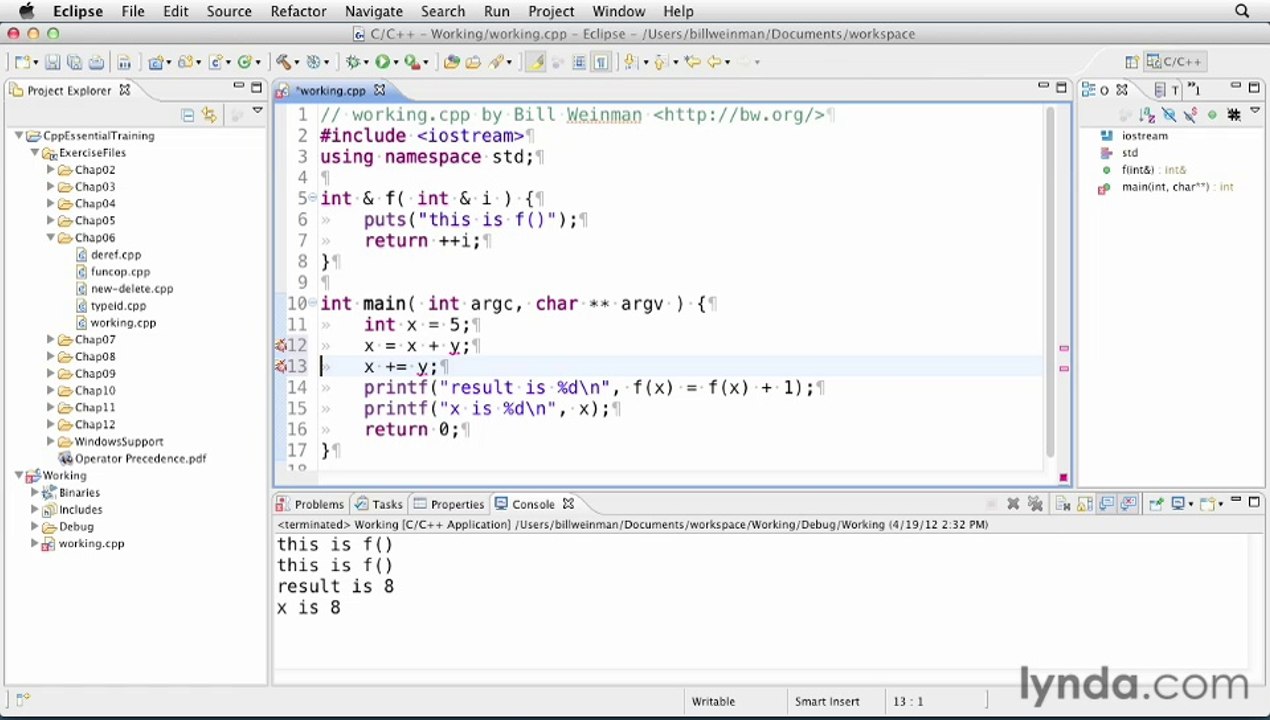Open the Refactor menu
This screenshot has height=720, width=1270.
298,11
